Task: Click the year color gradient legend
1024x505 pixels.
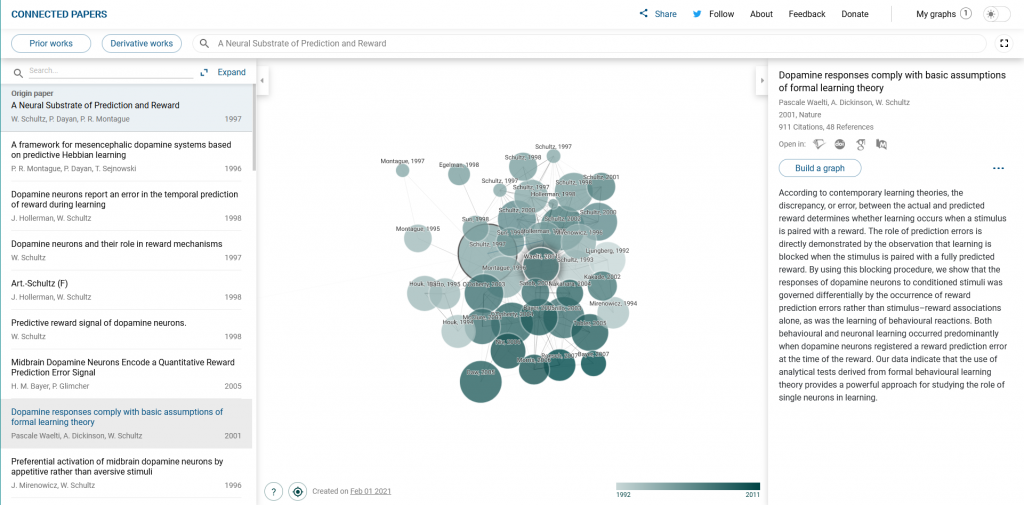Action: 688,487
